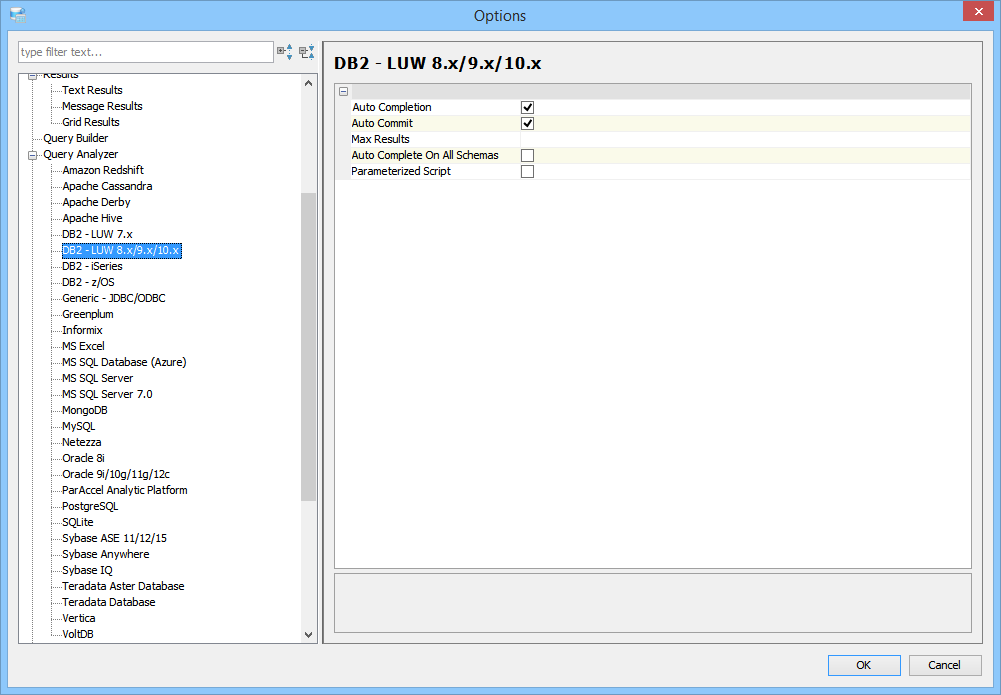Click the Options window app icon

coord(19,15)
